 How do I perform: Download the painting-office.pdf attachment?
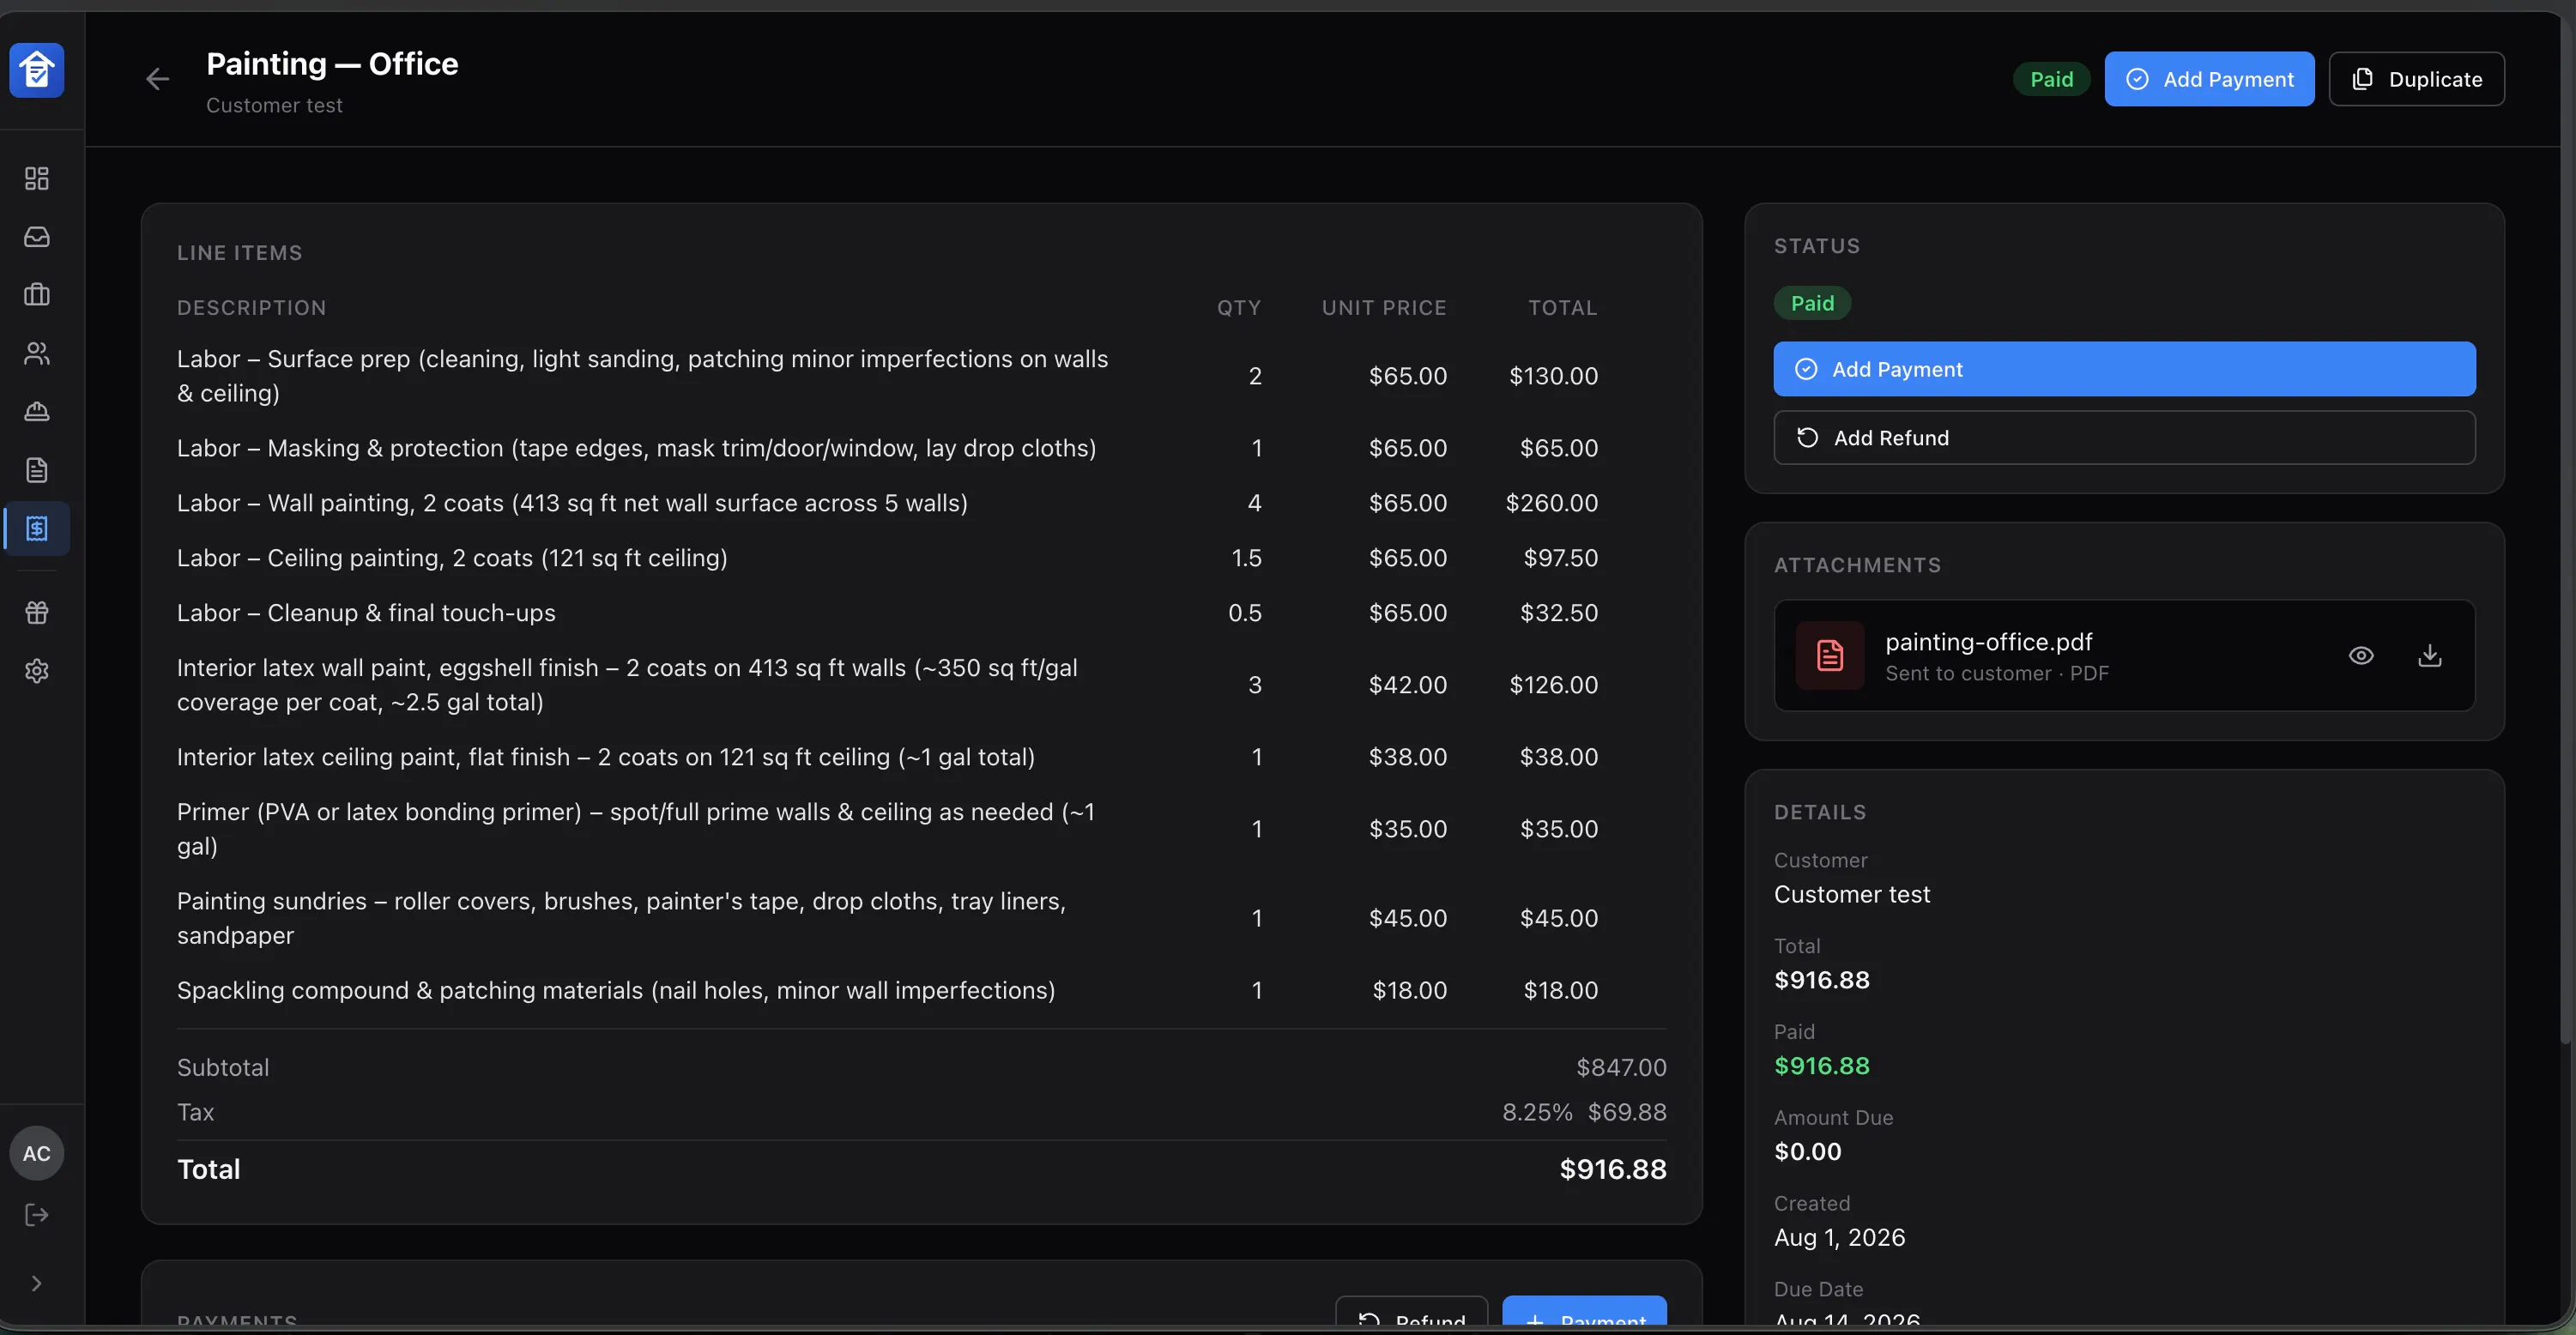2429,656
